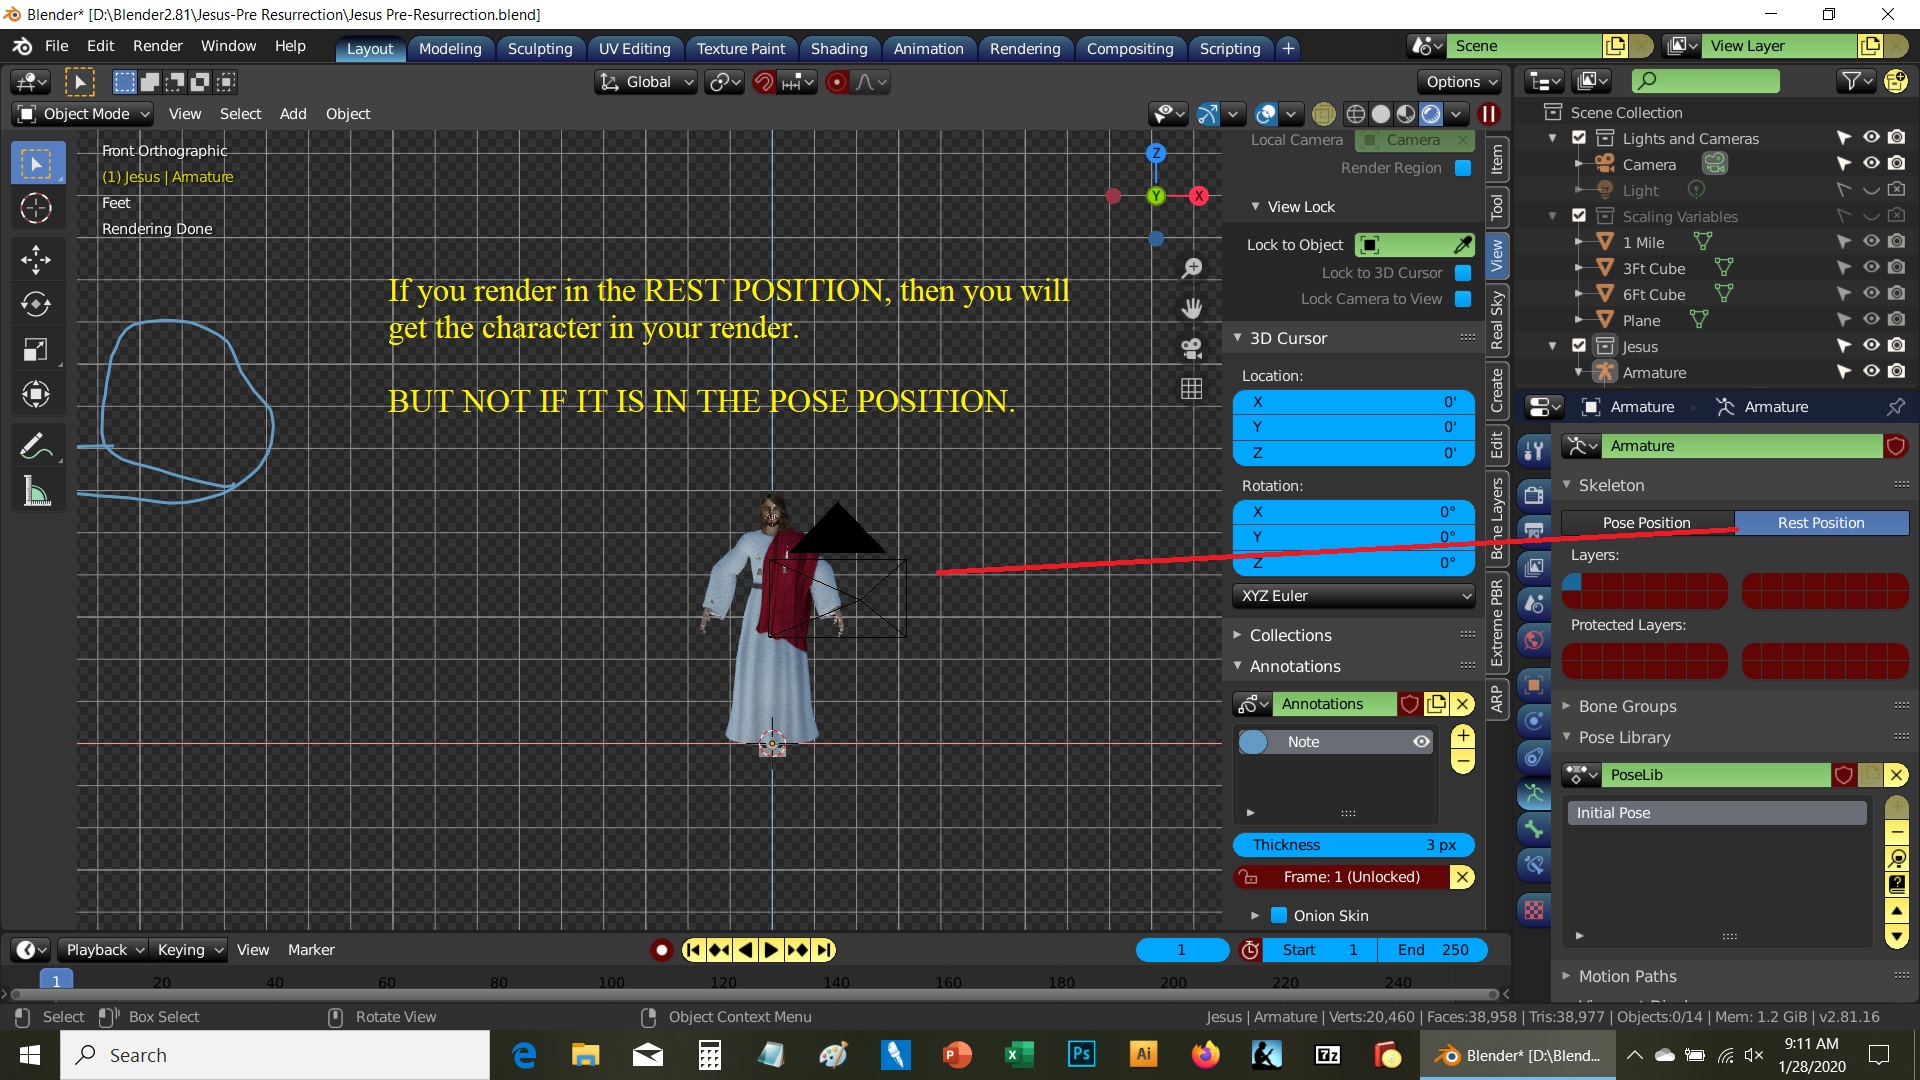Screen dimensions: 1920x1080
Task: Select Initial Pose in pose library list
Action: click(1715, 813)
